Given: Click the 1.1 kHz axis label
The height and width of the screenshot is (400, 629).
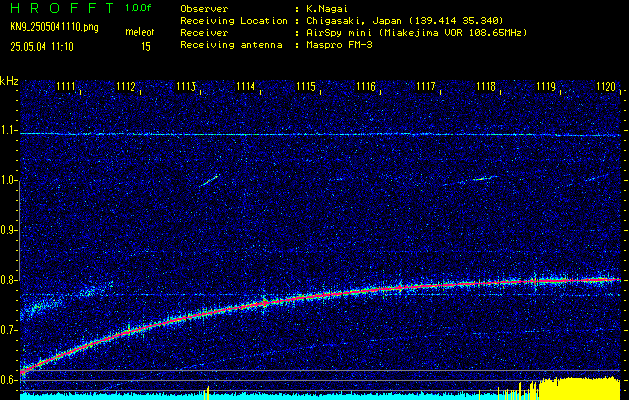Looking at the screenshot, I should 9,130.
